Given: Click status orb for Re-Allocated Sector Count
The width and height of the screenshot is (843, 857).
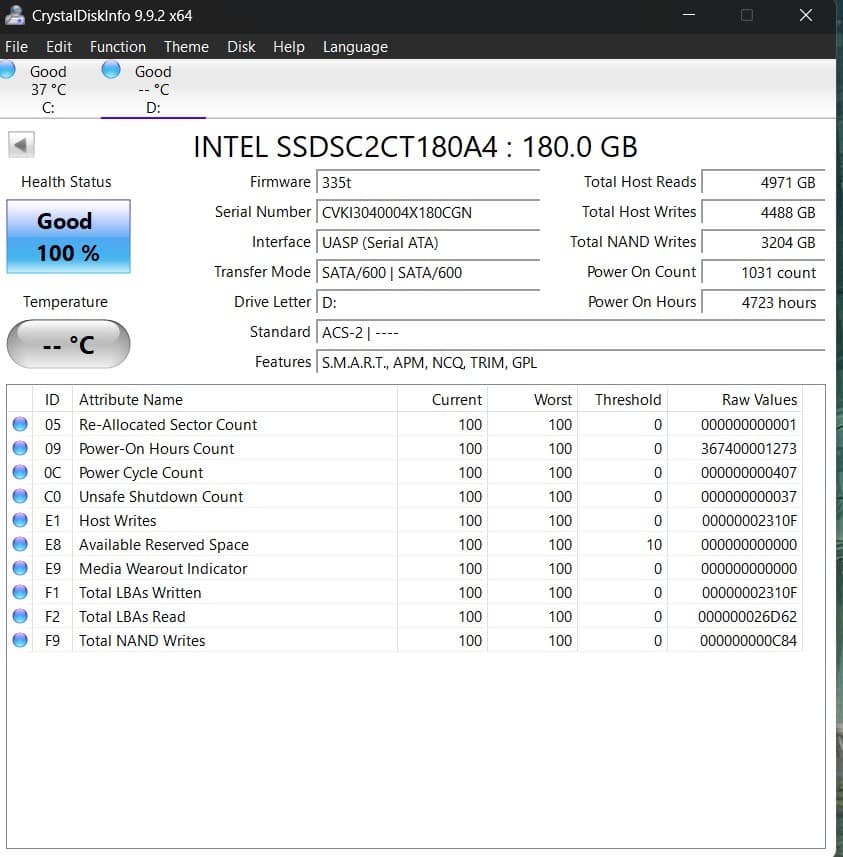Looking at the screenshot, I should (20, 424).
